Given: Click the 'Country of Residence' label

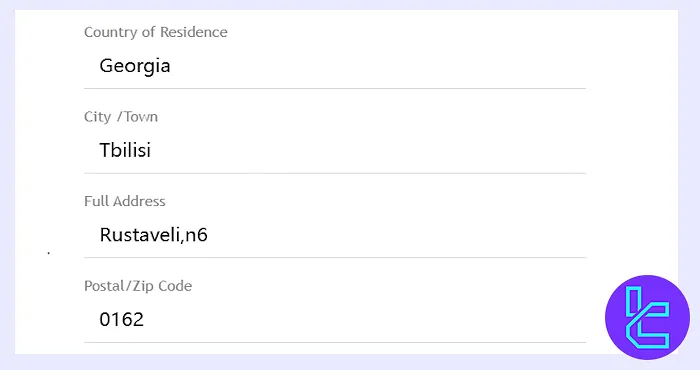Looking at the screenshot, I should (156, 32).
